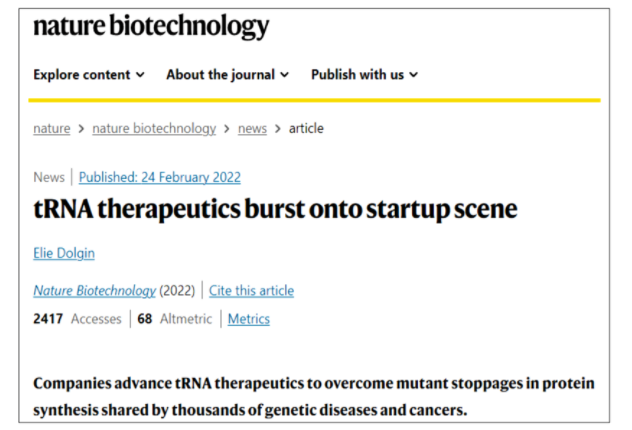Navigate to the news breadcrumb

[252, 128]
